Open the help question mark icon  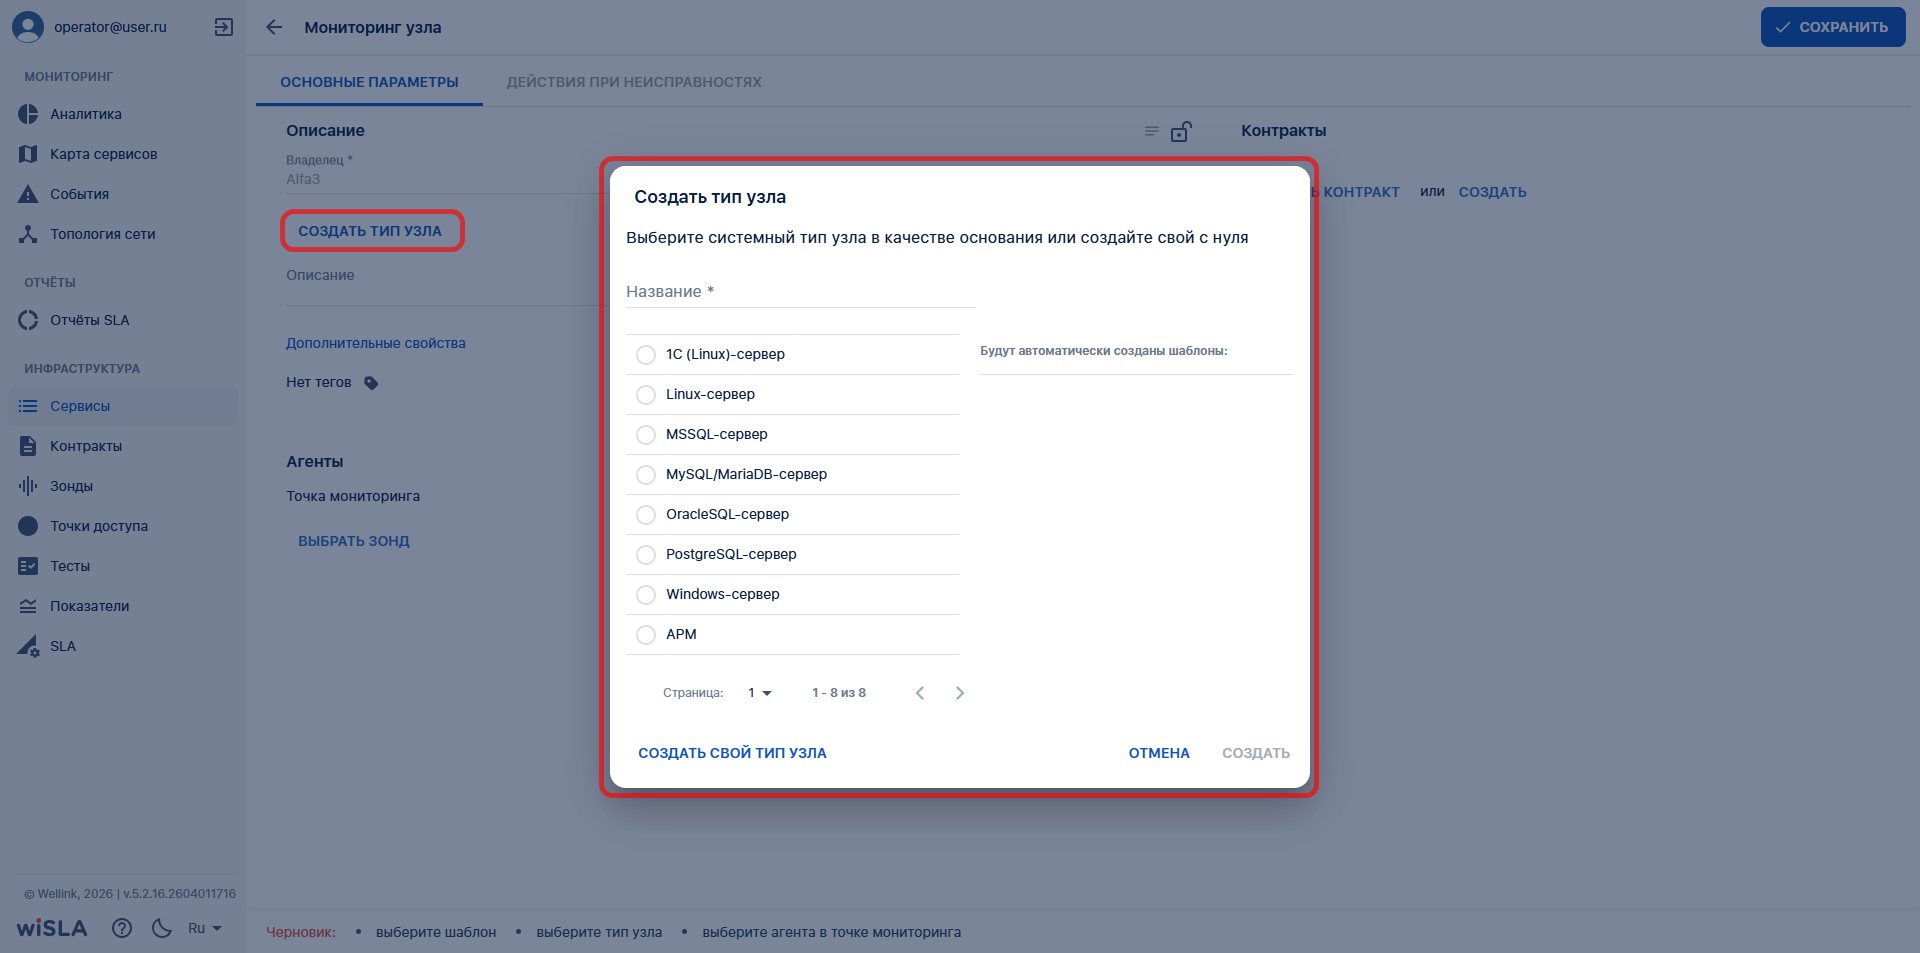click(122, 928)
